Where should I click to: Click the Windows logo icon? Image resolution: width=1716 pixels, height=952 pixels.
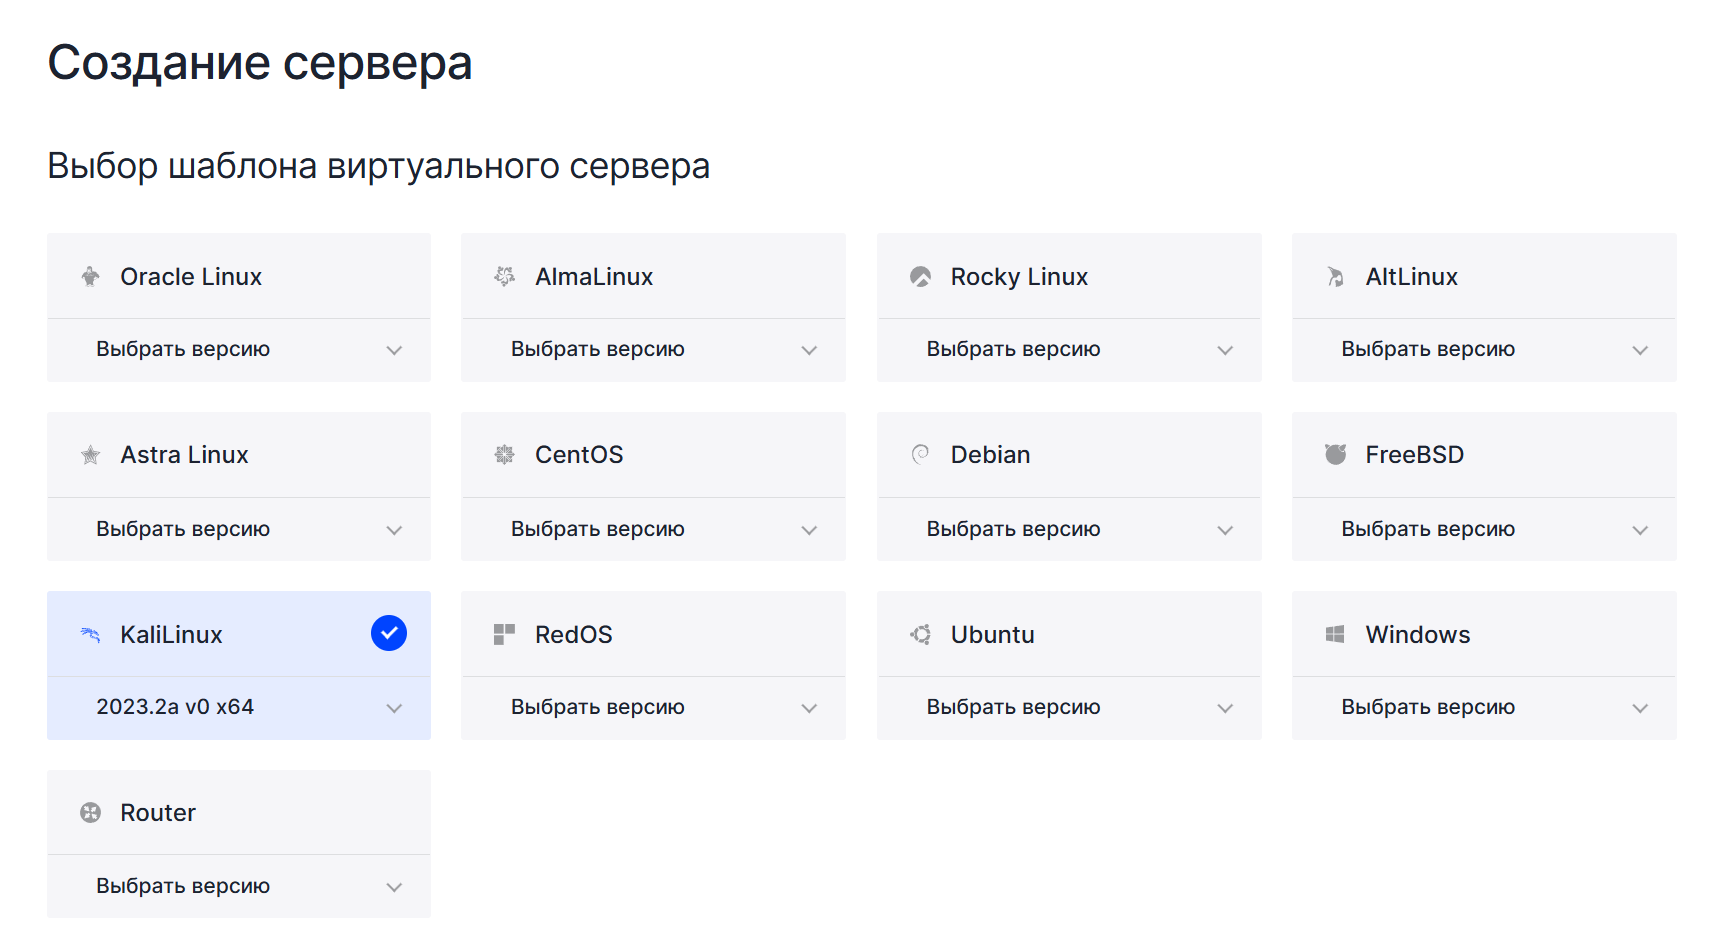click(1336, 634)
